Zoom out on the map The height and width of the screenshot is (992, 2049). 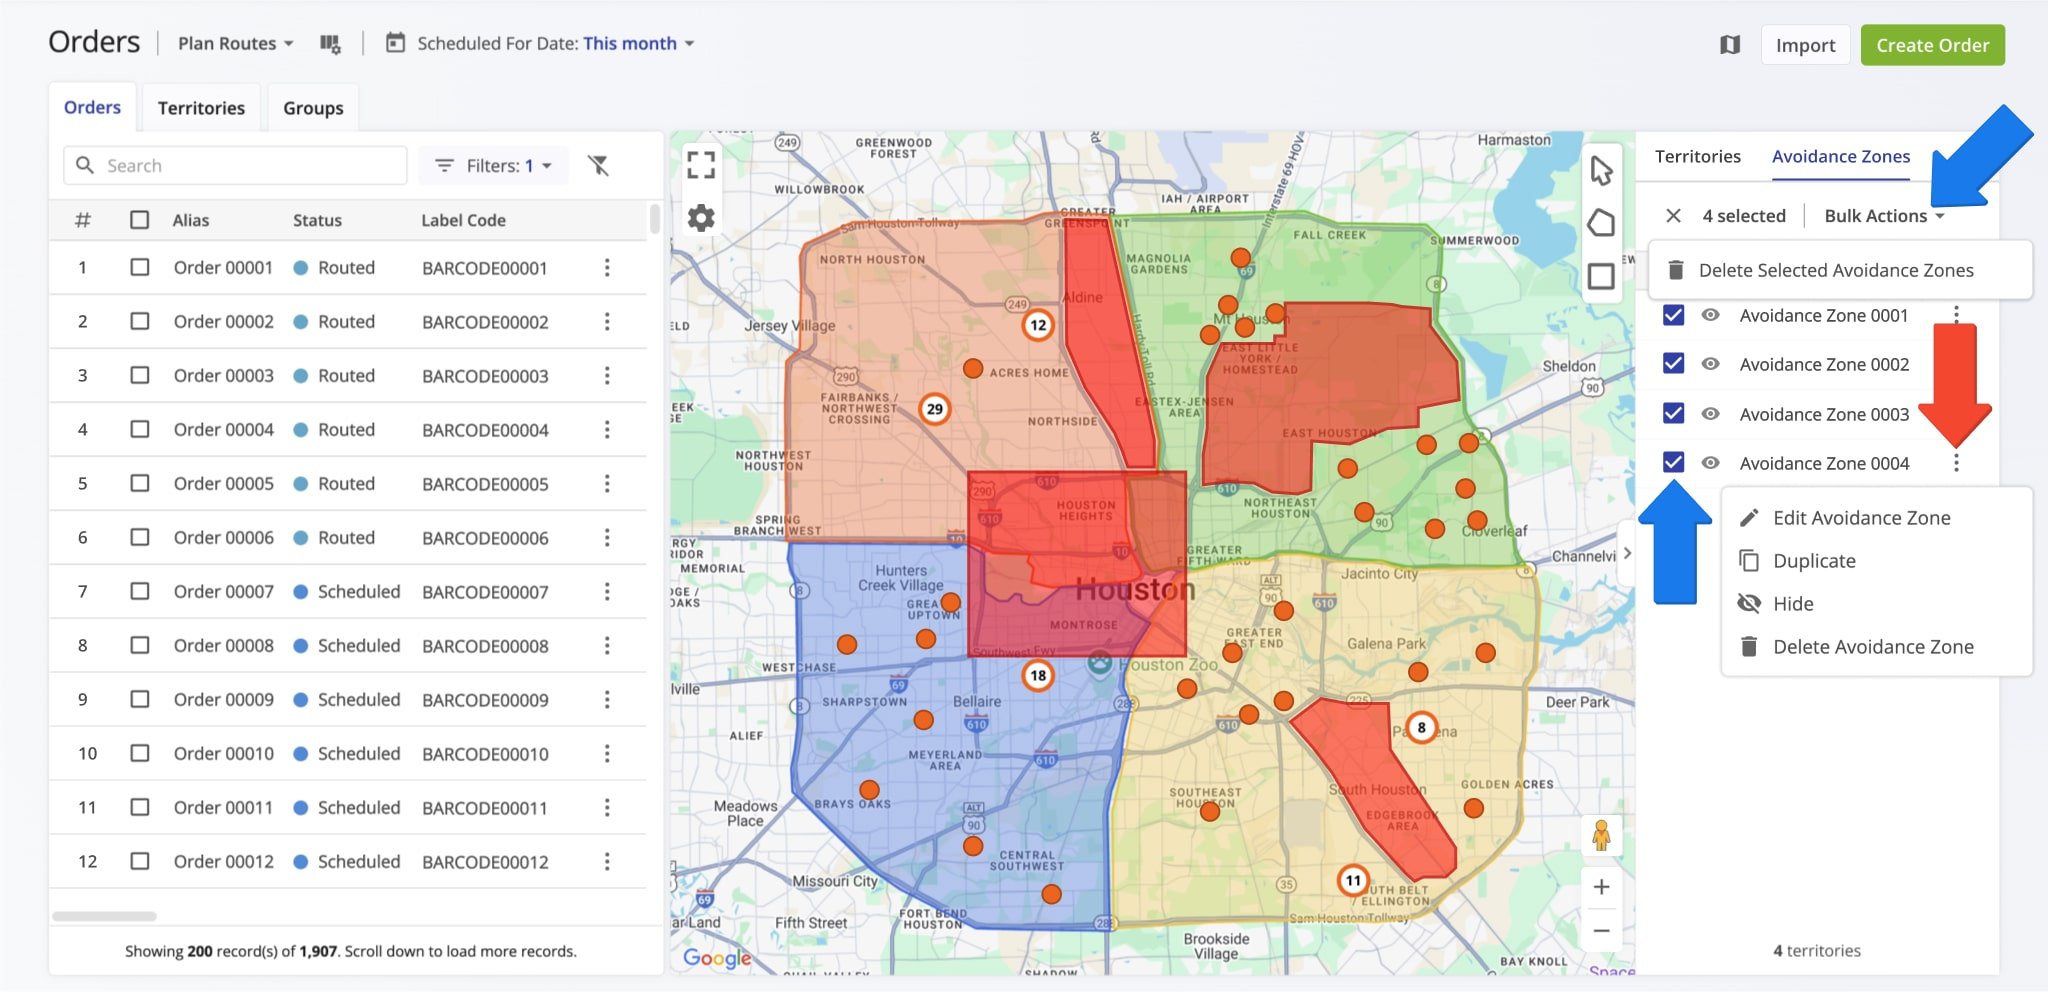[1601, 931]
